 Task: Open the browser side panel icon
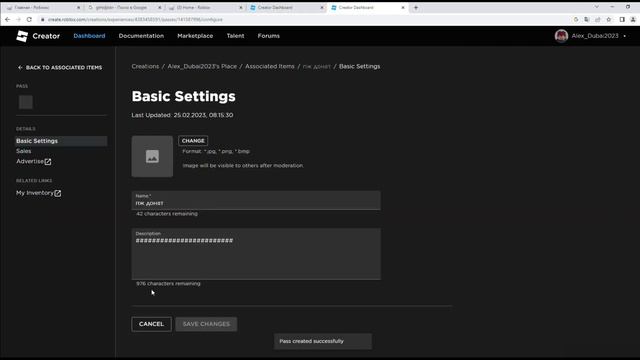[x=622, y=19]
